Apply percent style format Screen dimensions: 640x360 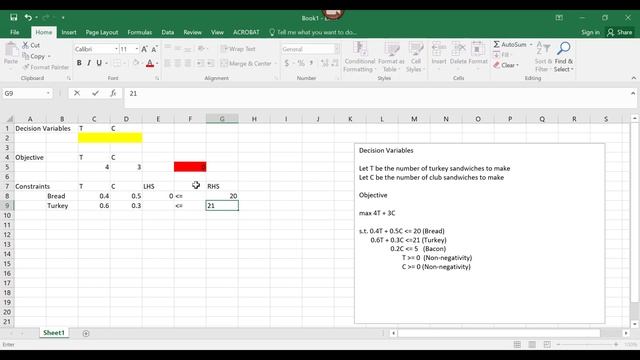(301, 63)
